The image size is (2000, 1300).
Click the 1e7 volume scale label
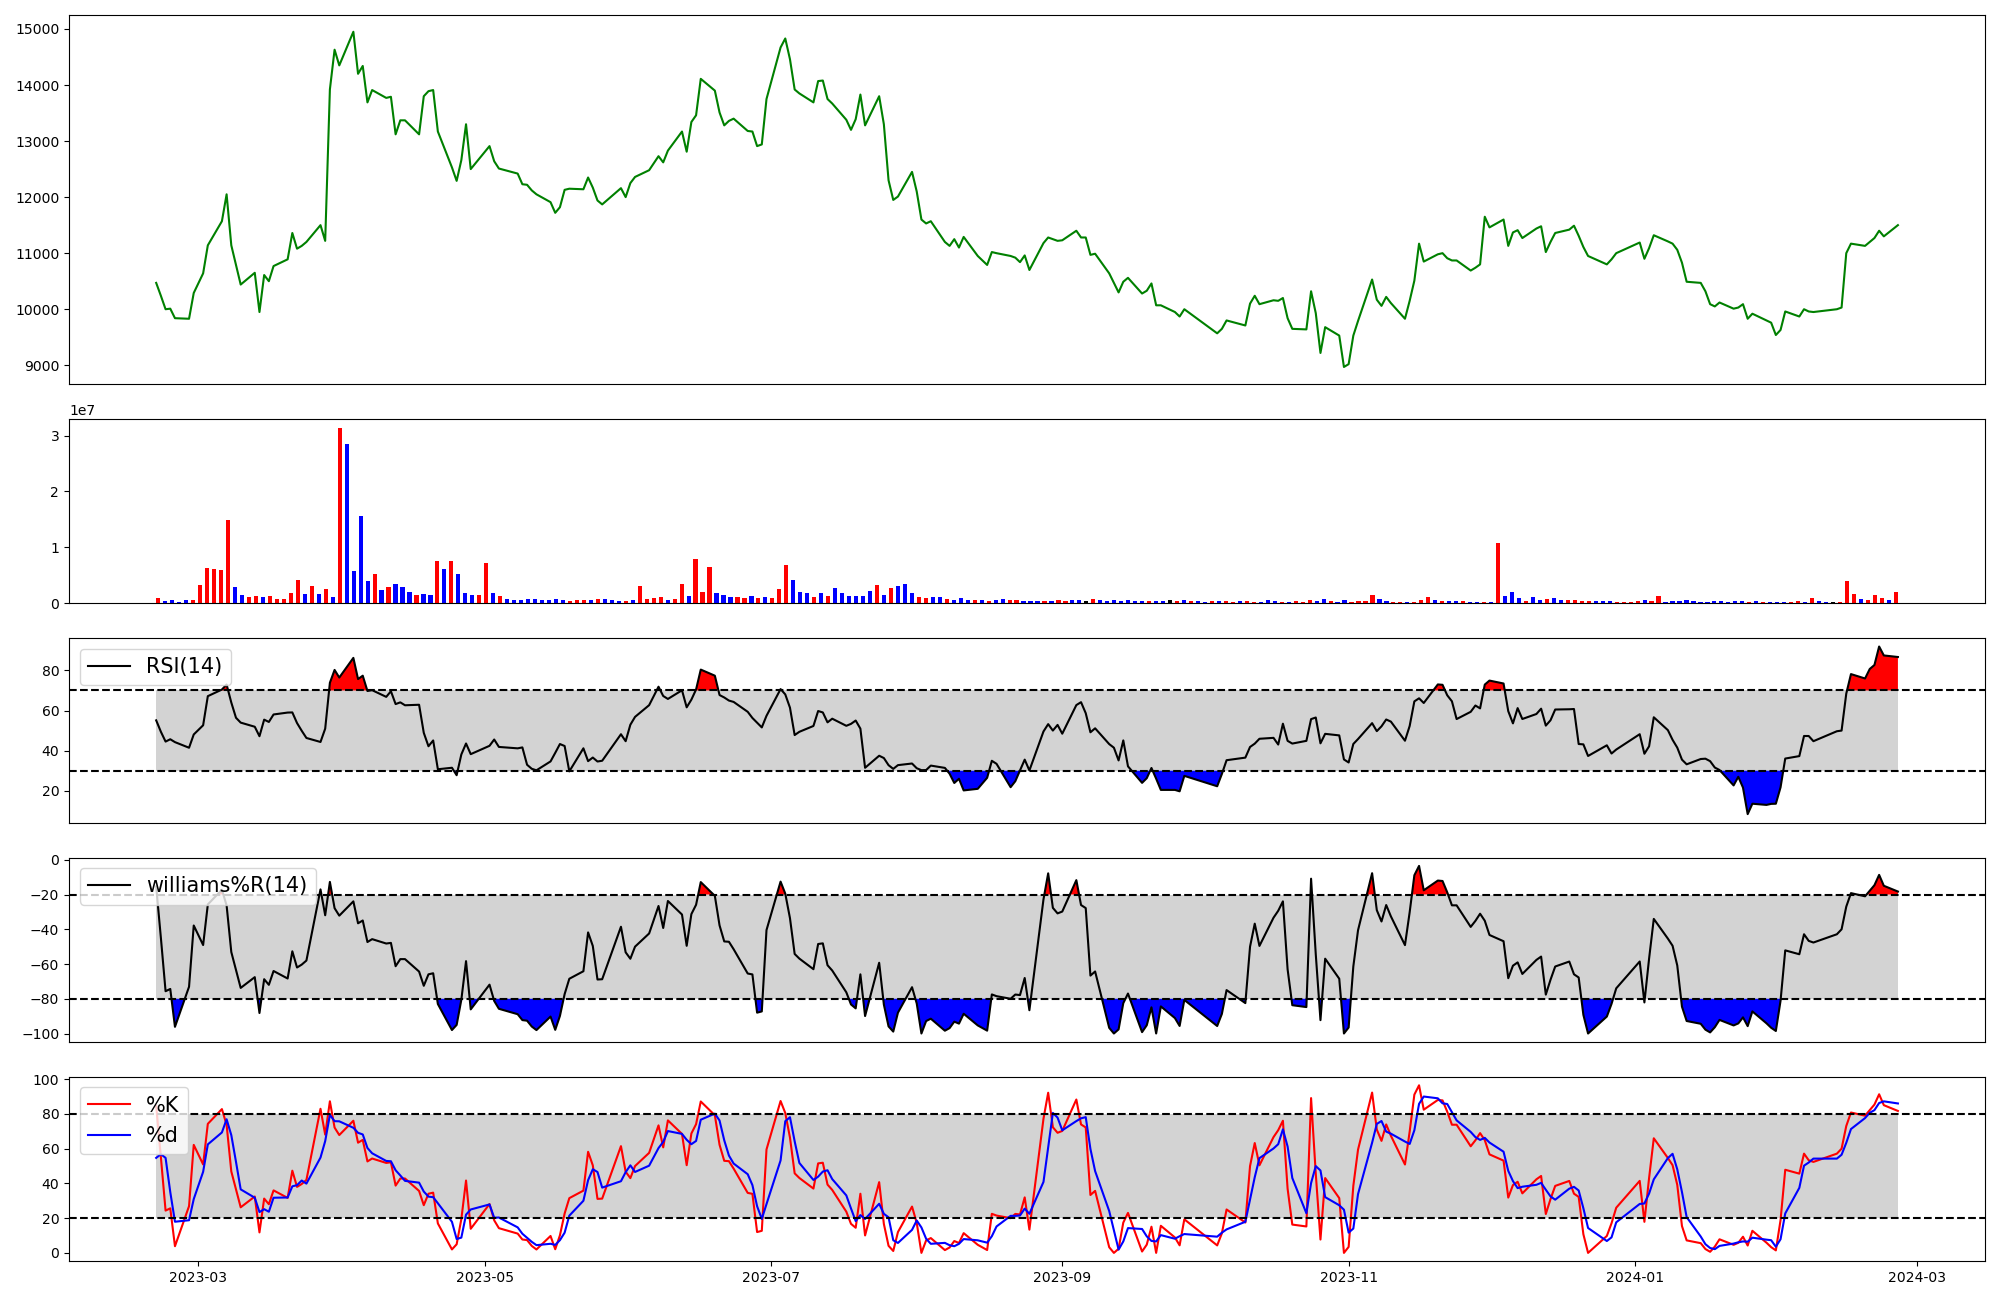[82, 410]
